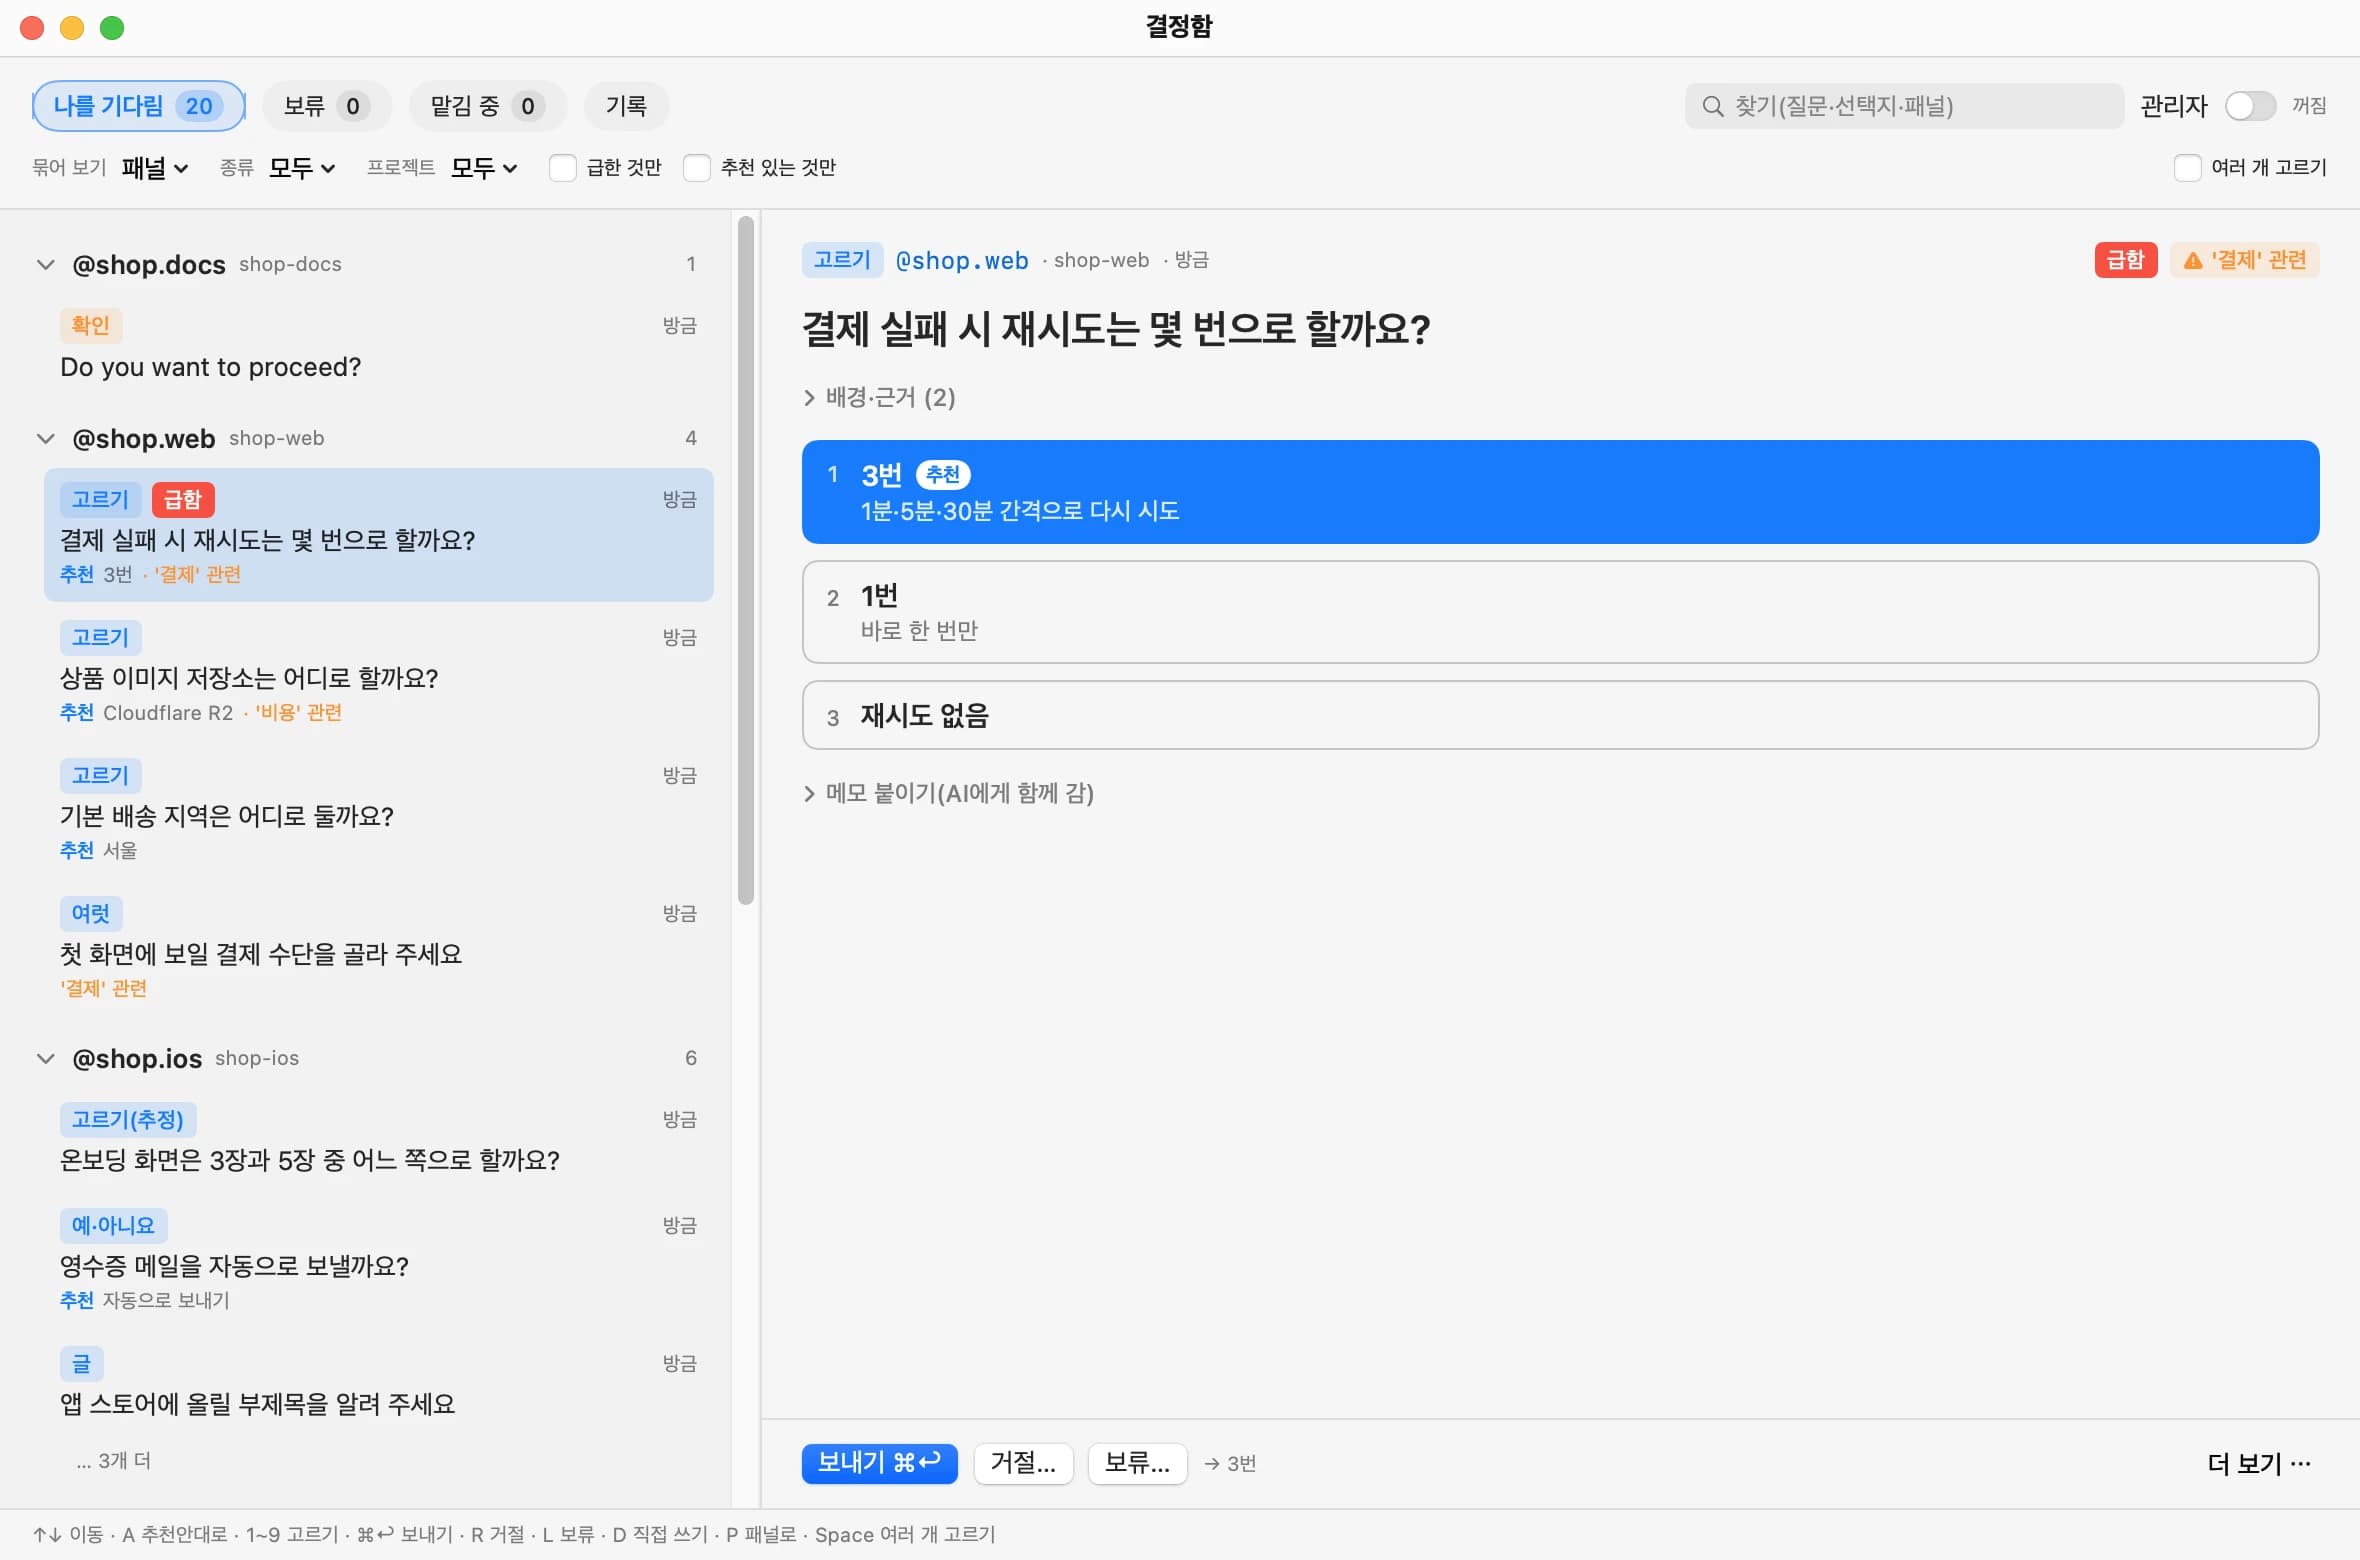Image resolution: width=2360 pixels, height=1560 pixels.
Task: Open the 묶어 보기 패널 dropdown
Action: click(x=155, y=168)
